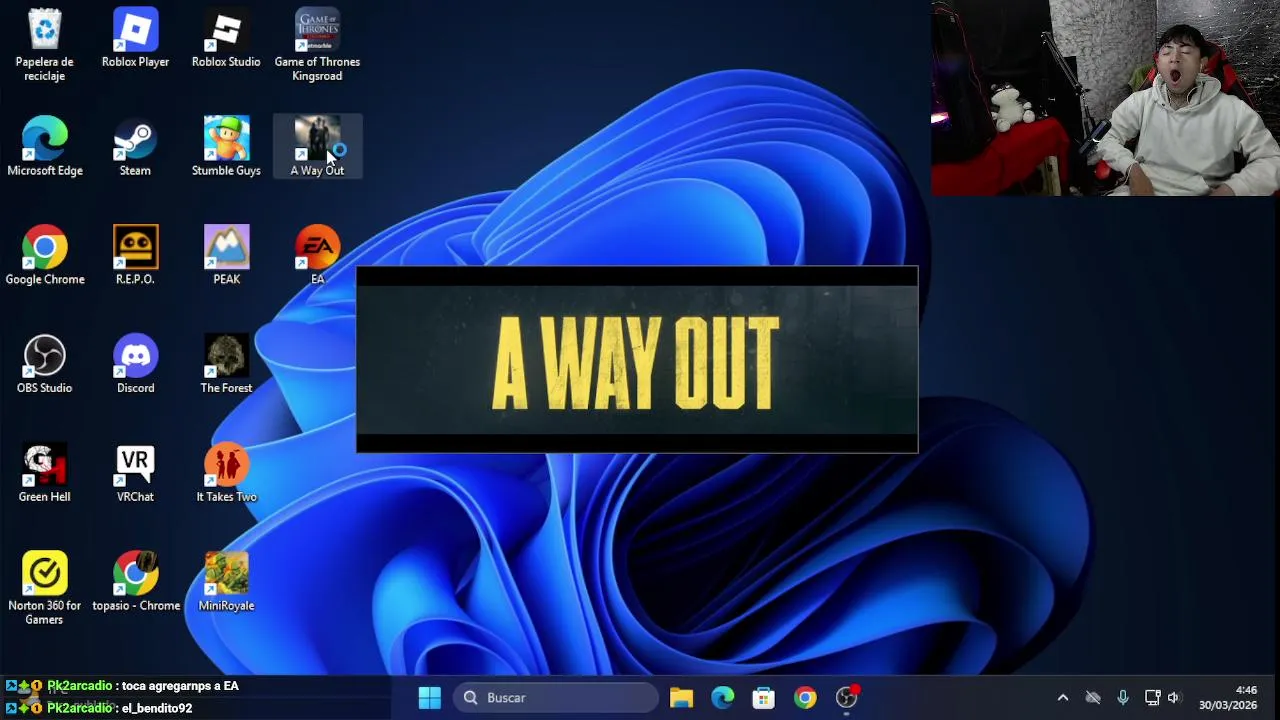The height and width of the screenshot is (720, 1280).
Task: Open the Windows Start menu
Action: point(430,698)
